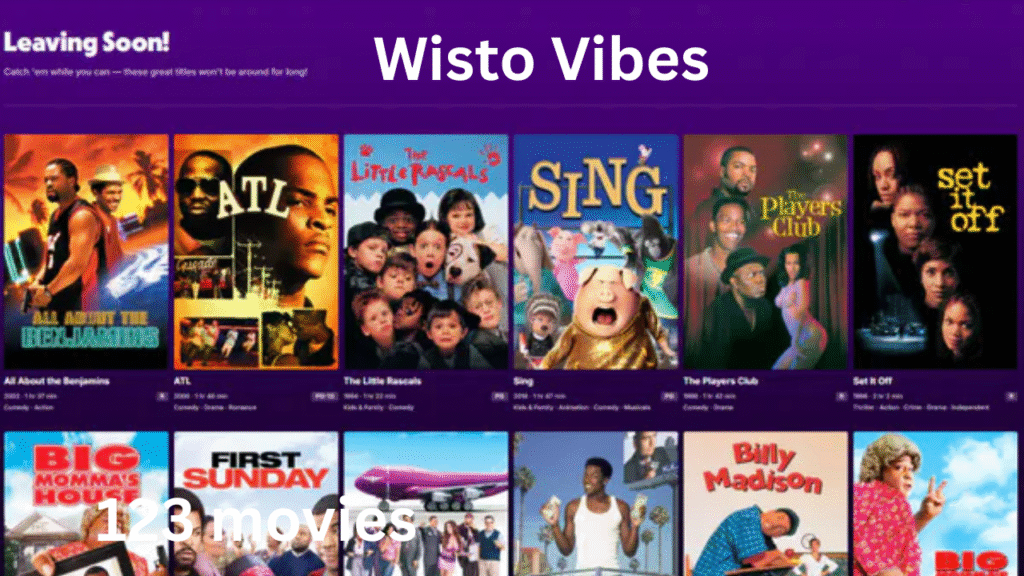The width and height of the screenshot is (1024, 576).
Task: Select the poster of man holding cash
Action: (596, 504)
